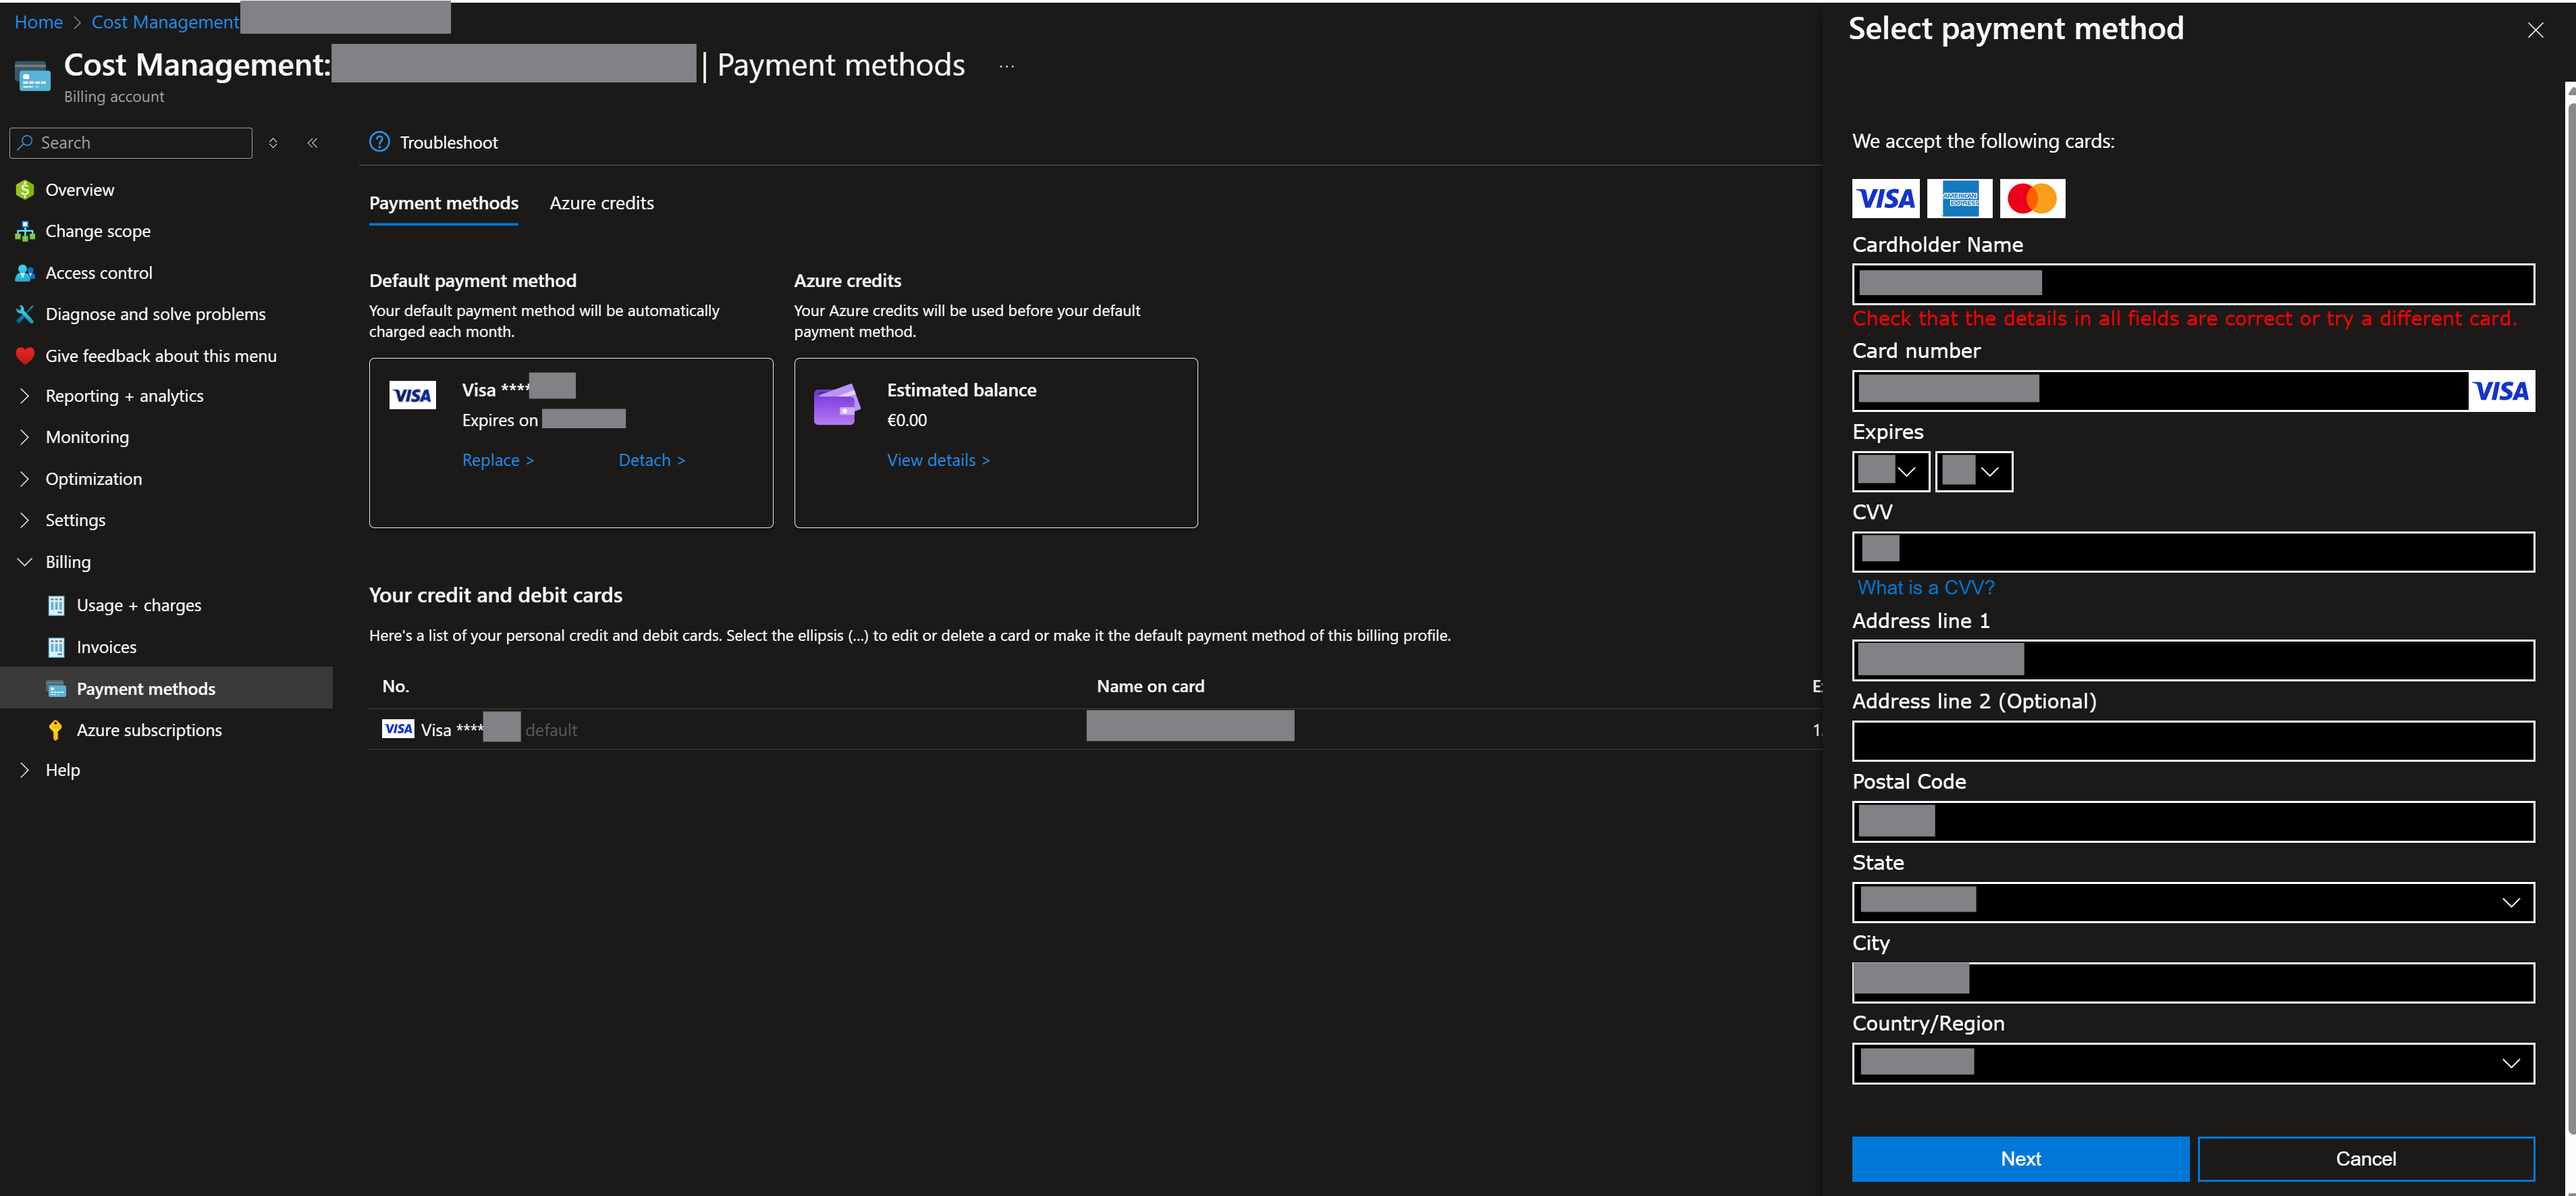This screenshot has width=2576, height=1196.
Task: Click the Payment methods card icon in sidebar
Action: (57, 689)
